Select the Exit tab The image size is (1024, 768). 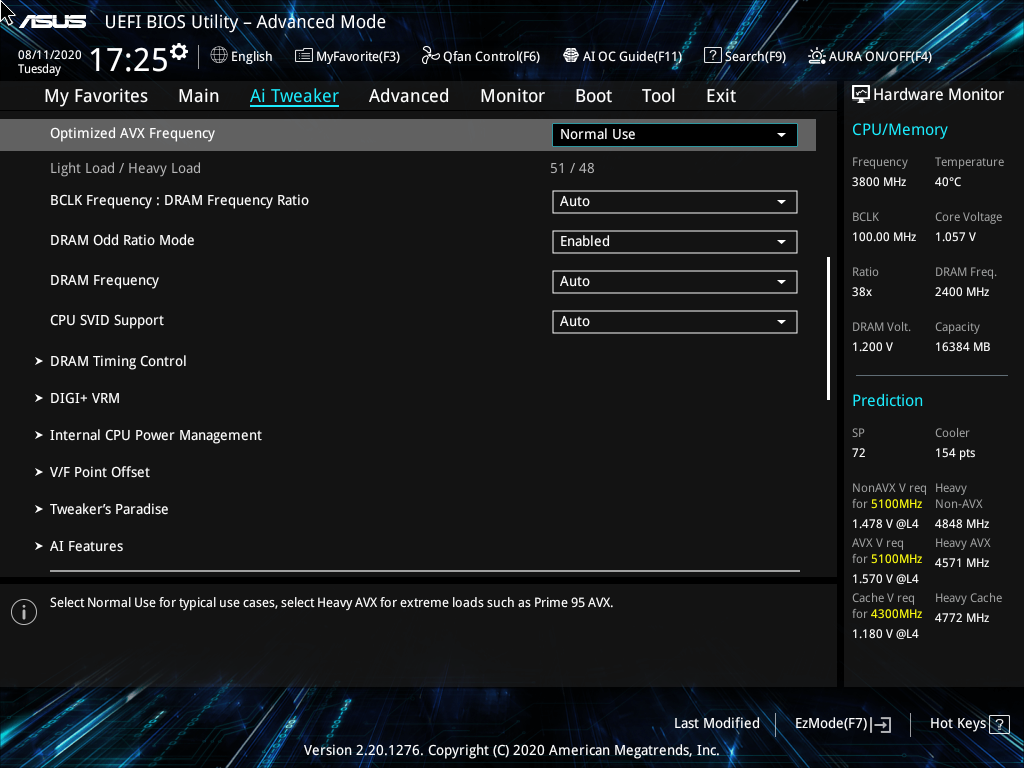coord(721,96)
